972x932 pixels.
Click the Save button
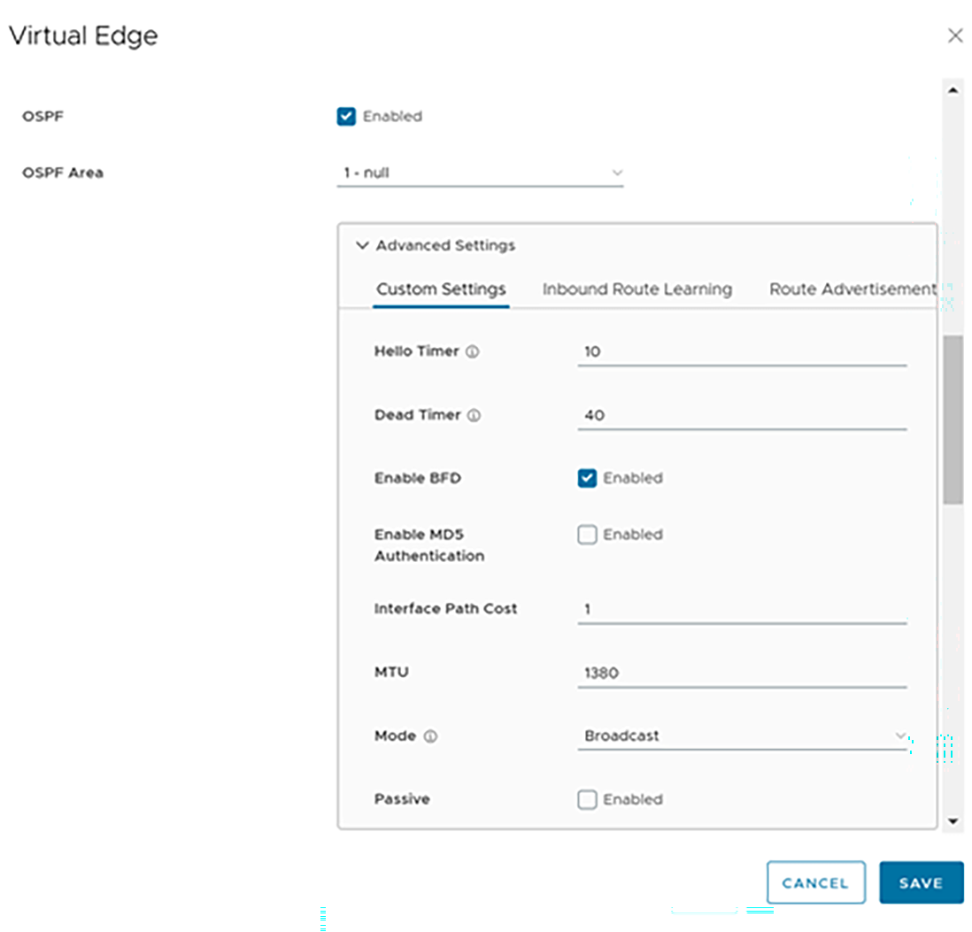pos(921,882)
